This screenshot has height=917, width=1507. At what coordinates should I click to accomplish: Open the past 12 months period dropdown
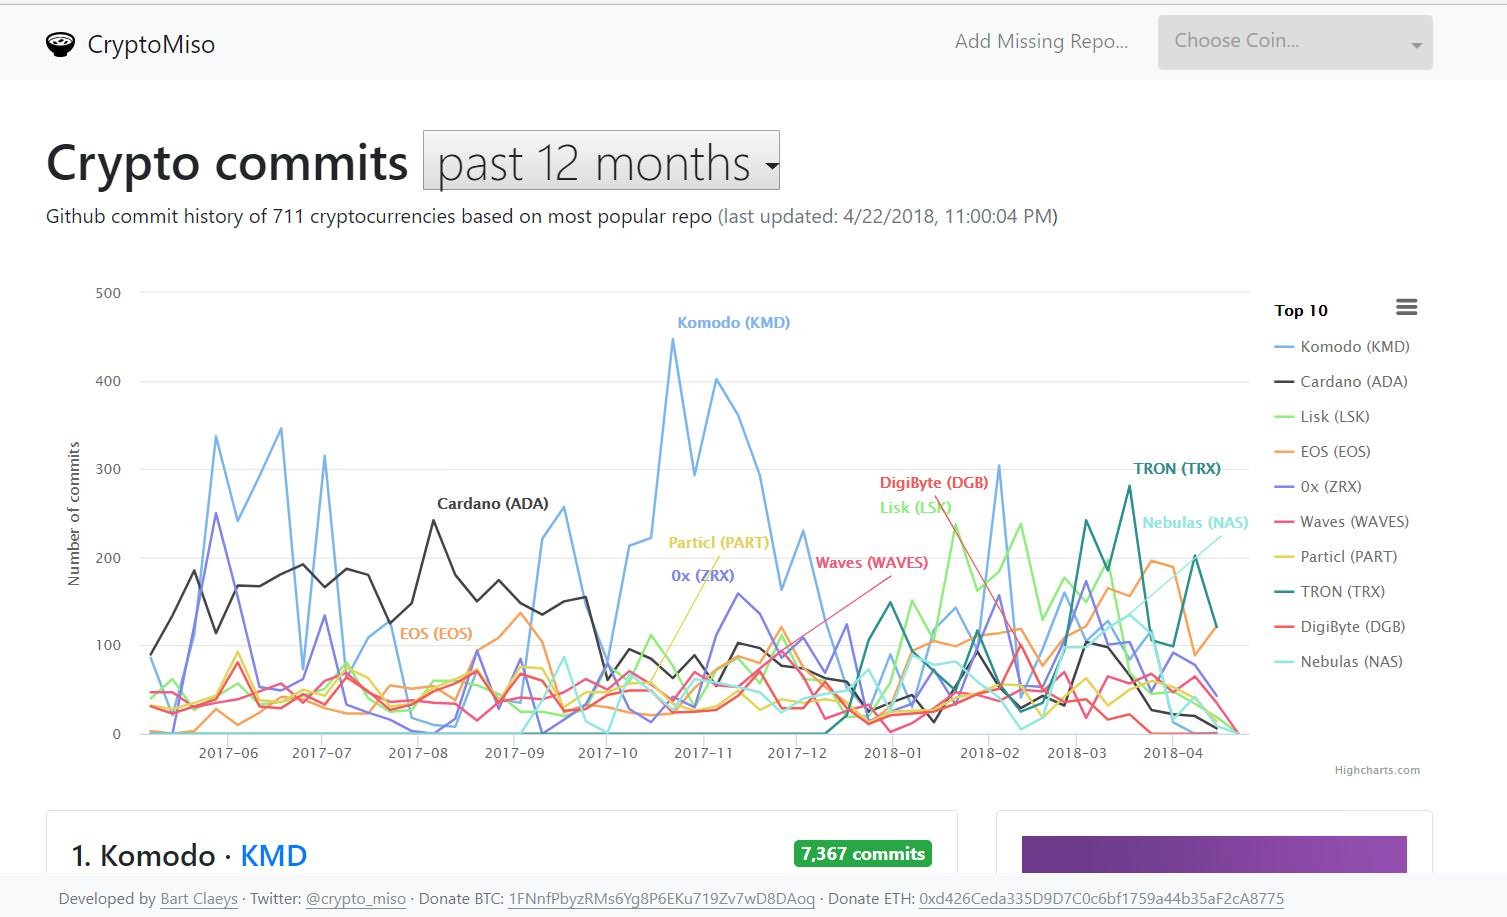pos(601,160)
